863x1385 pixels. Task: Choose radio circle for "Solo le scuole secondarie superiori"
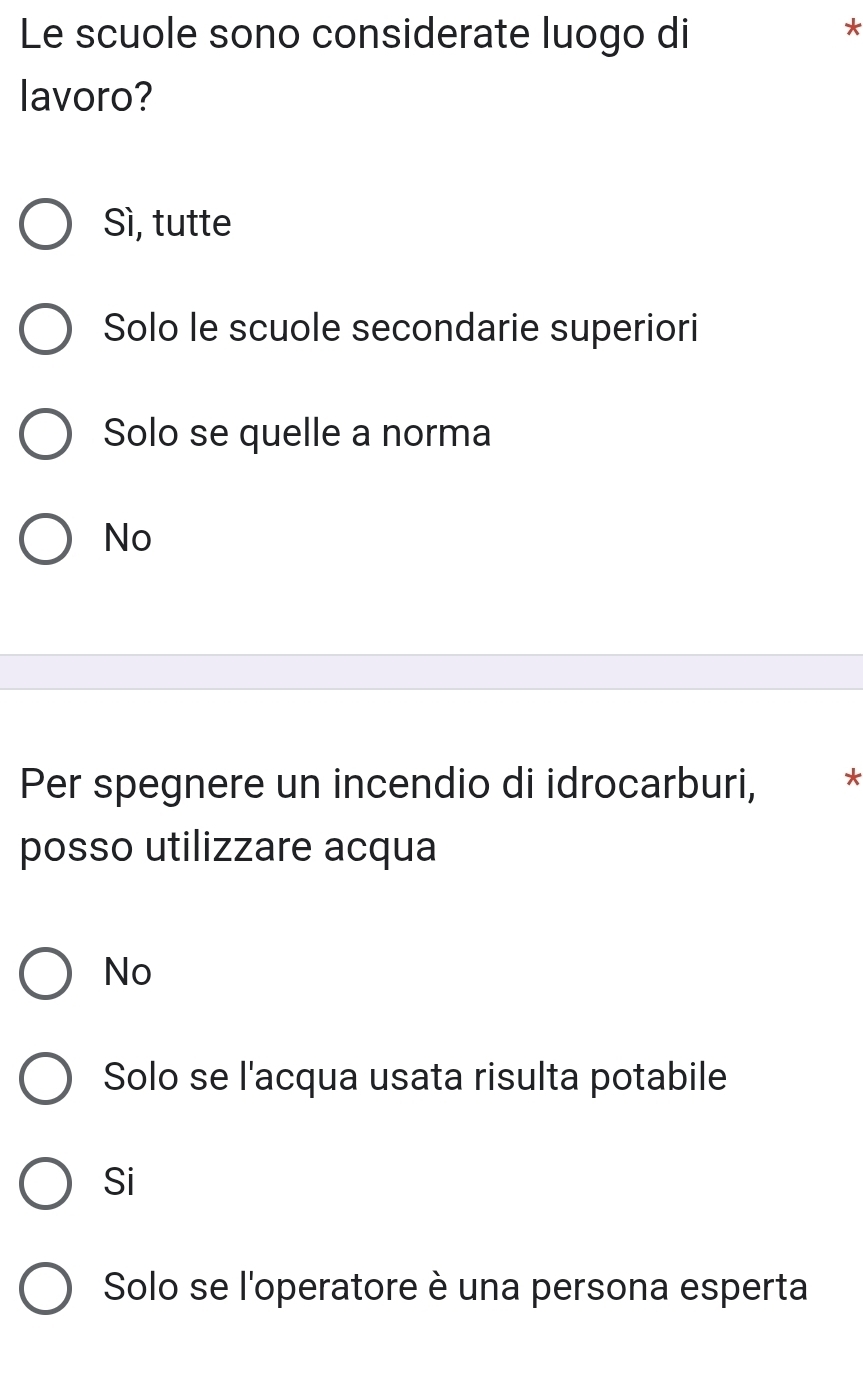(x=46, y=329)
